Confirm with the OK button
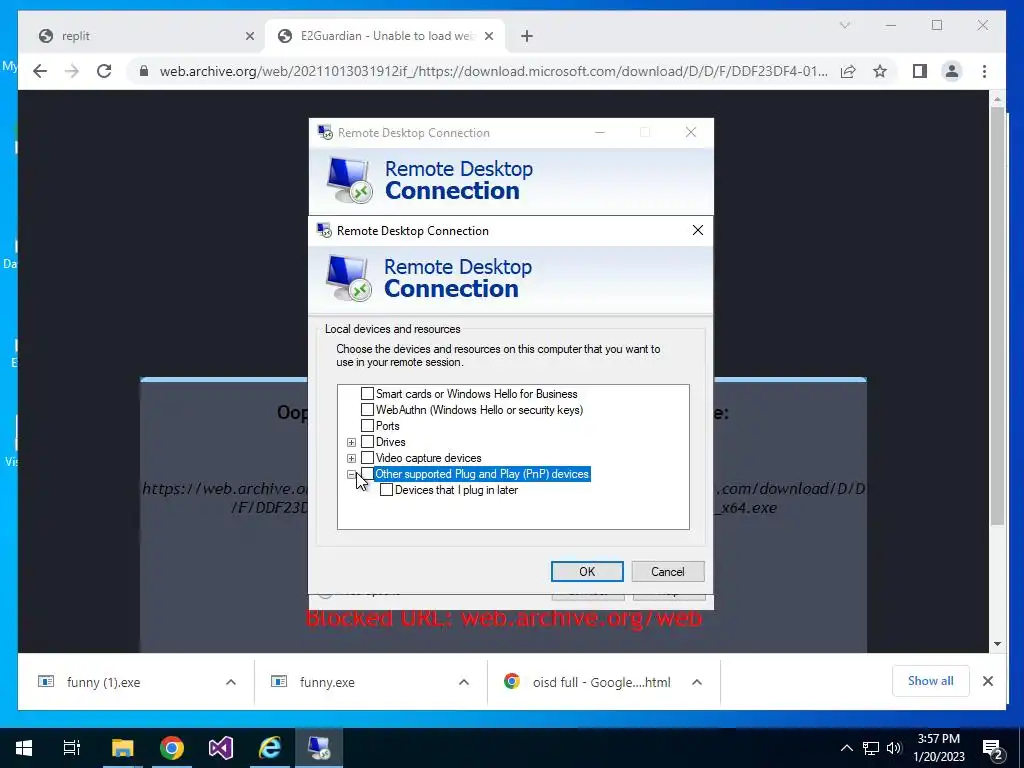Viewport: 1024px width, 768px height. tap(587, 571)
